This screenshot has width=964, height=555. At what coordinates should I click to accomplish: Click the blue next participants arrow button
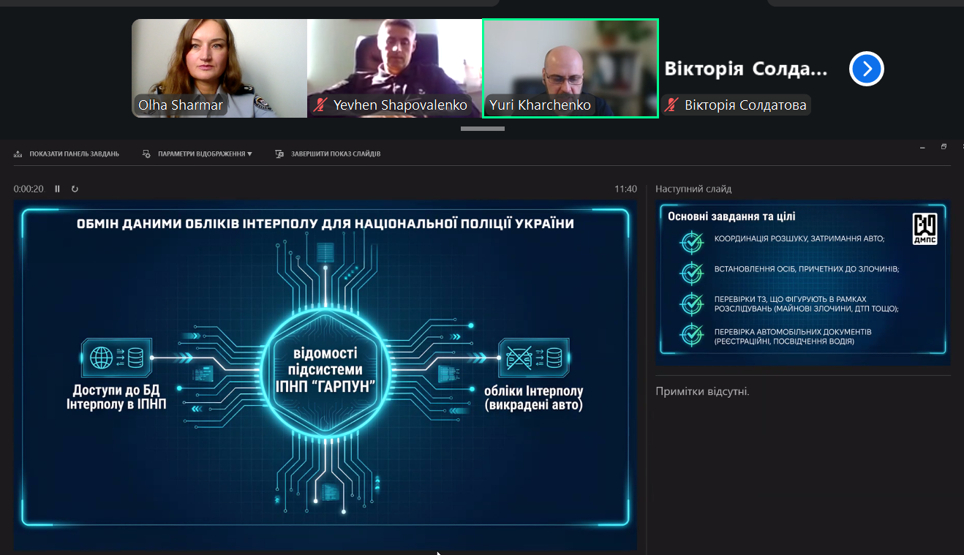(866, 69)
